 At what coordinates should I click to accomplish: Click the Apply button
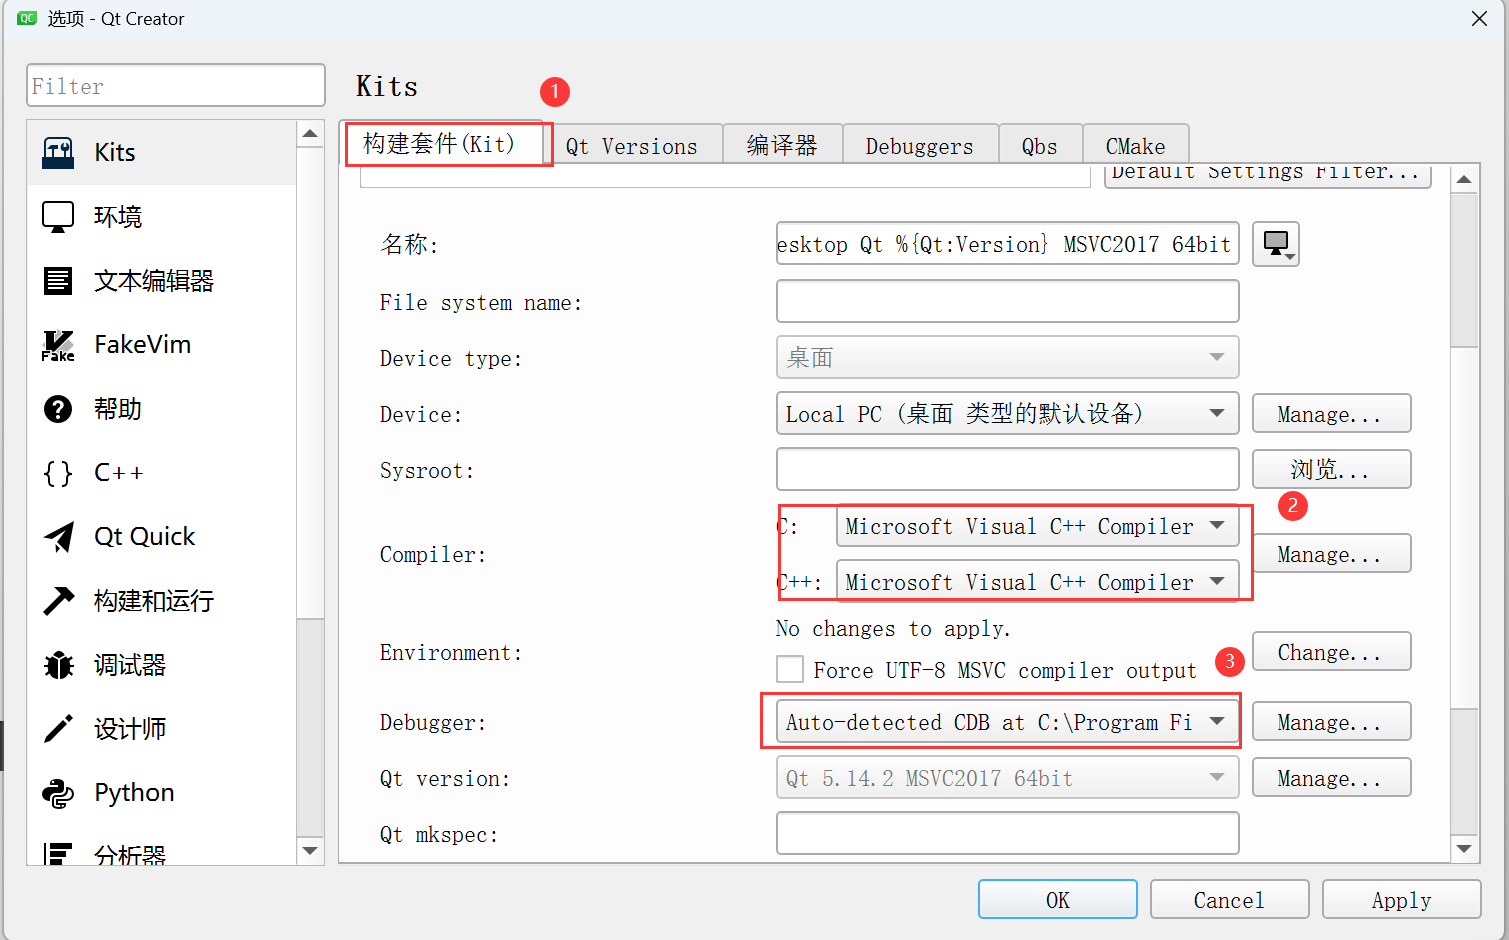click(x=1401, y=899)
